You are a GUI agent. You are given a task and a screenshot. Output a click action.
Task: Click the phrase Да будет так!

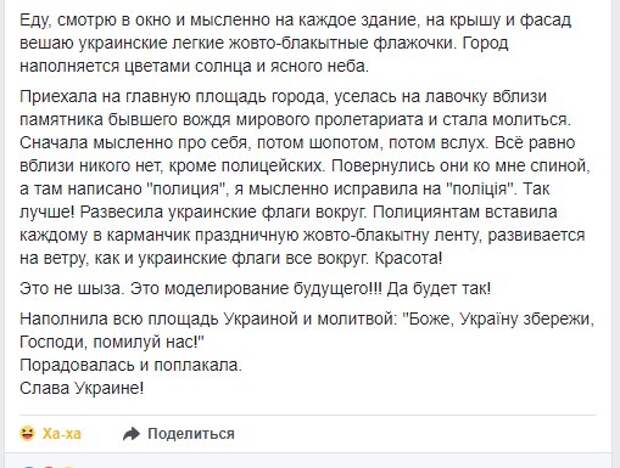click(439, 288)
